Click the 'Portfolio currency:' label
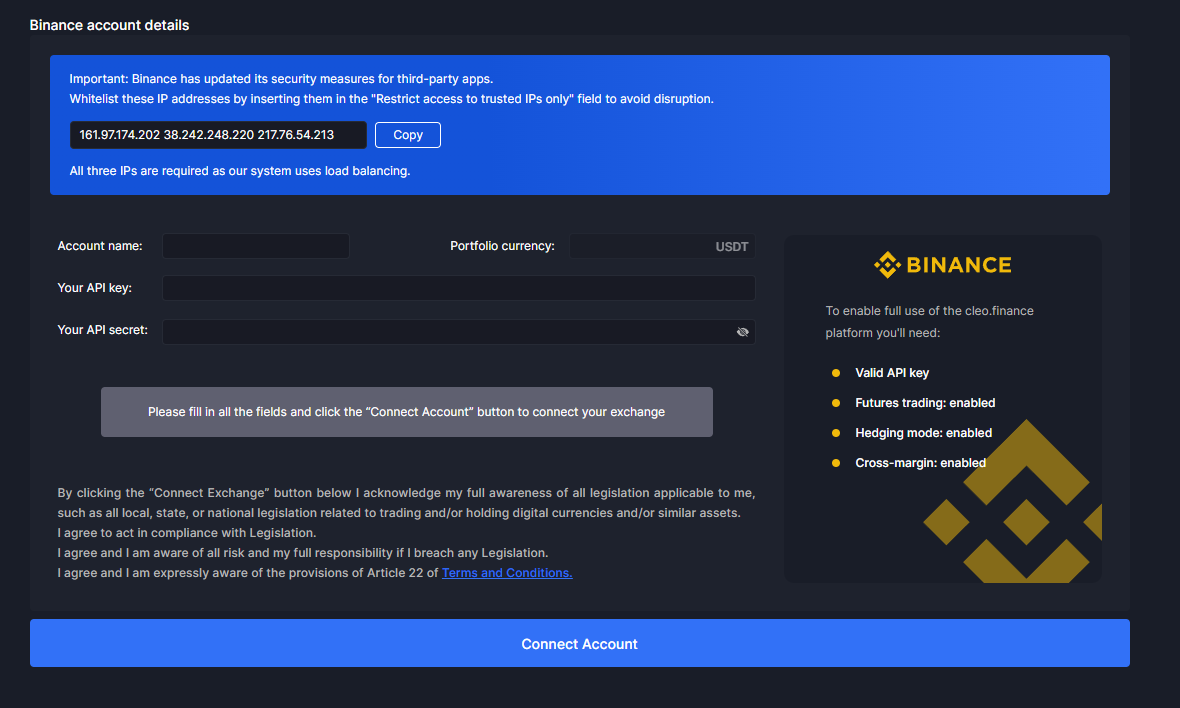1180x708 pixels. 502,246
